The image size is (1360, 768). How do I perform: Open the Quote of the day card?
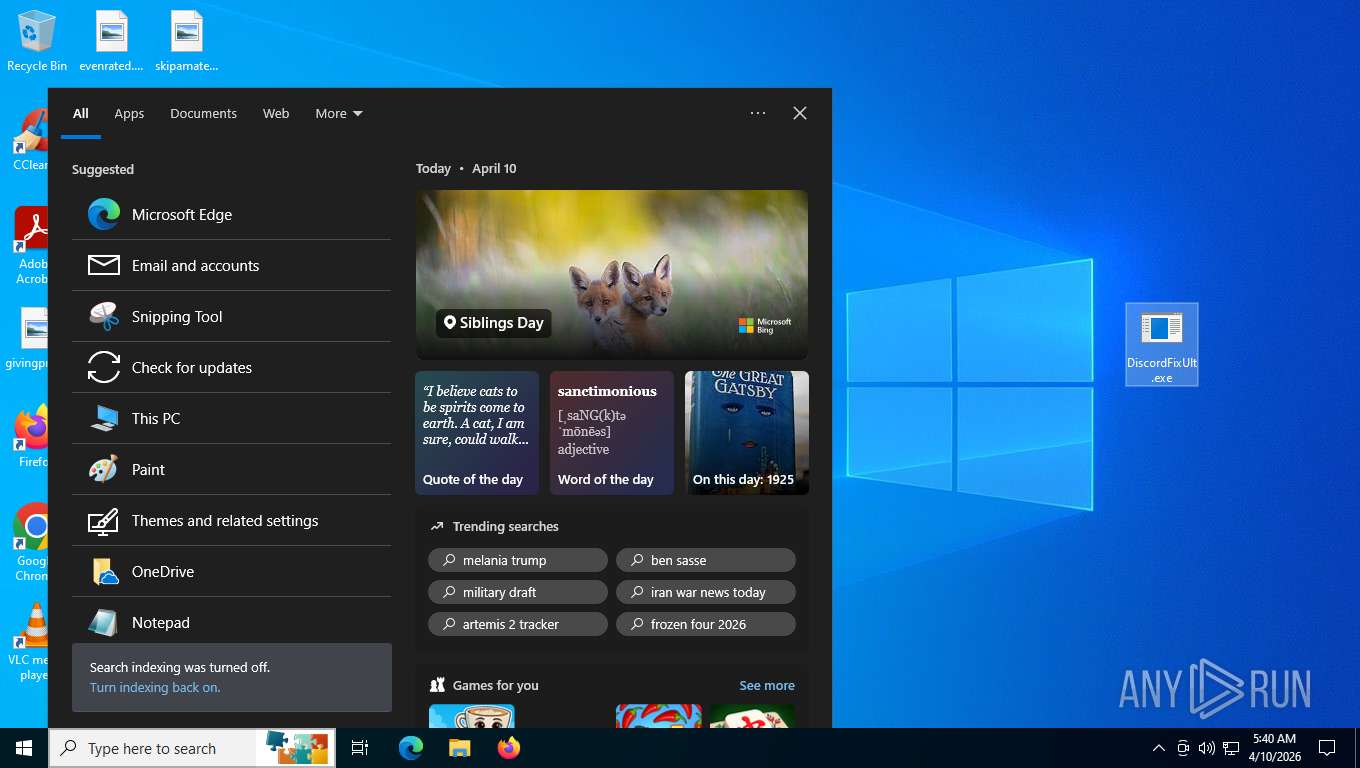coord(477,433)
